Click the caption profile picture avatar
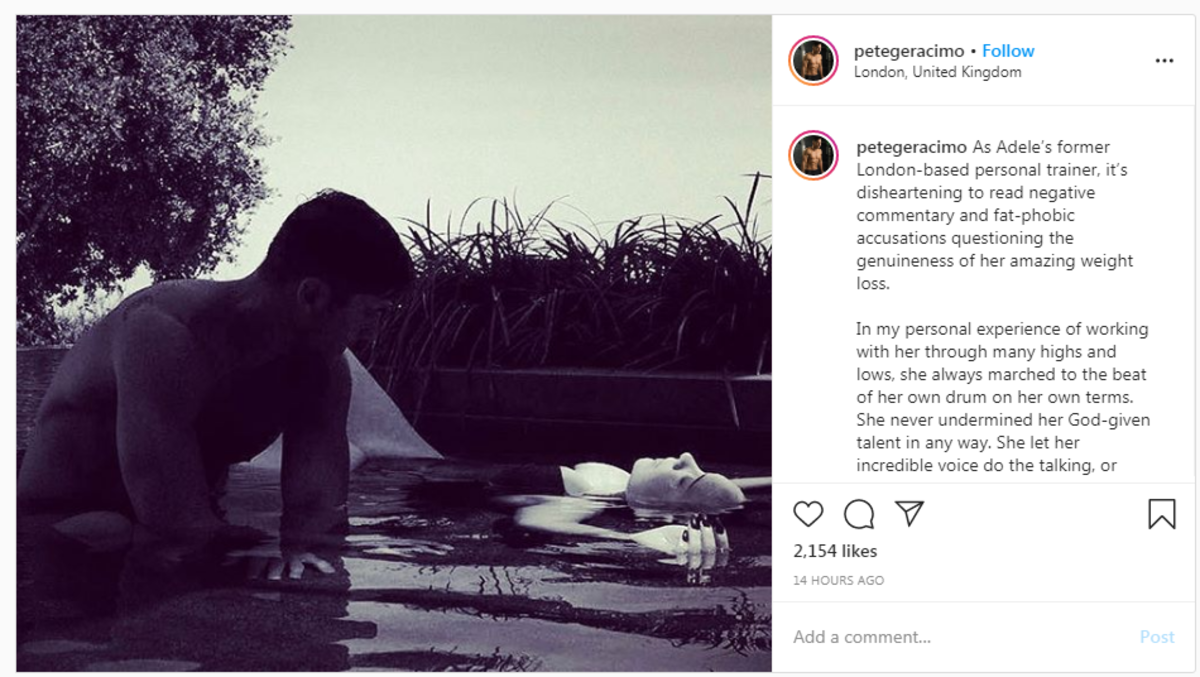The width and height of the screenshot is (1200, 677). (813, 155)
